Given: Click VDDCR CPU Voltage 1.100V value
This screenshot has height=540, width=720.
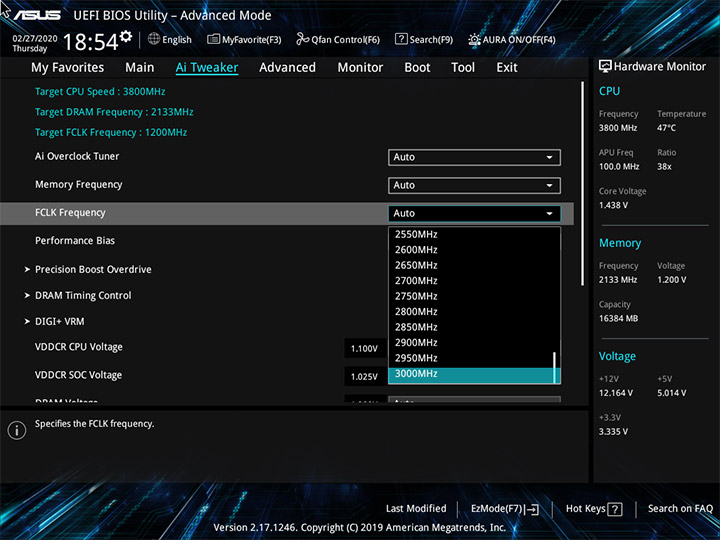Looking at the screenshot, I should point(365,349).
